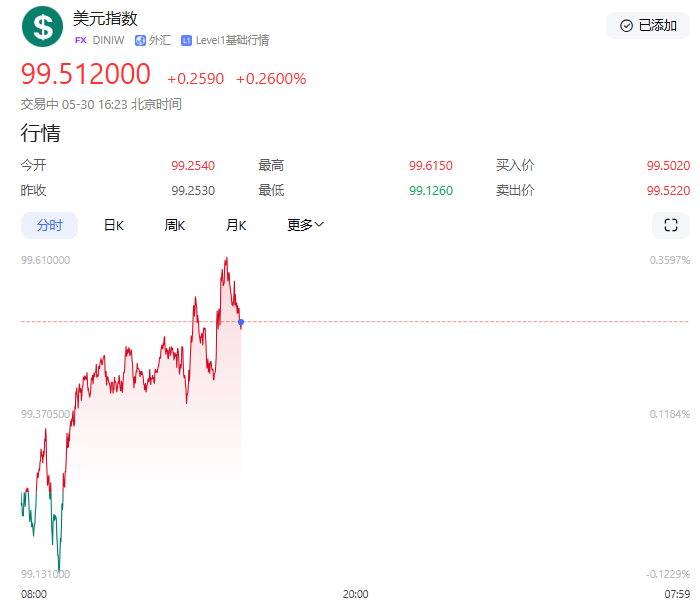Select the 分时 tab
700x614 pixels.
click(50, 225)
